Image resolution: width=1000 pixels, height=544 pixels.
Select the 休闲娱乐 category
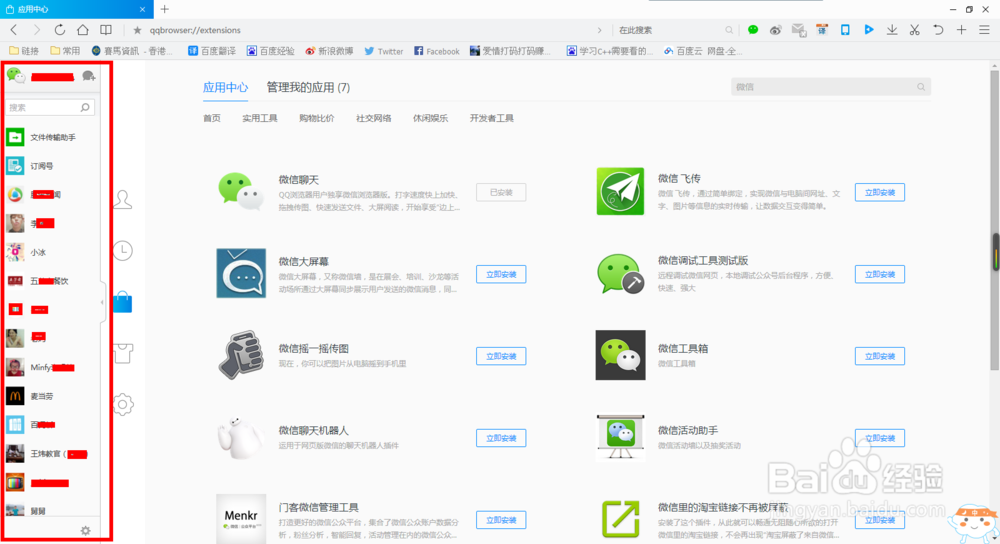(430, 118)
